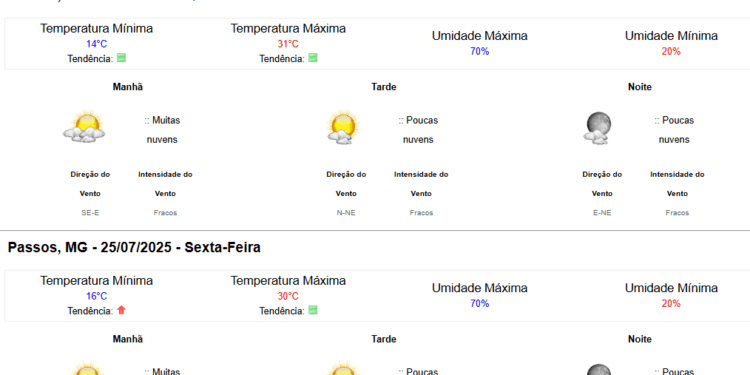This screenshot has width=750, height=375.
Task: Click the first Noite period heading
Action: pos(640,87)
